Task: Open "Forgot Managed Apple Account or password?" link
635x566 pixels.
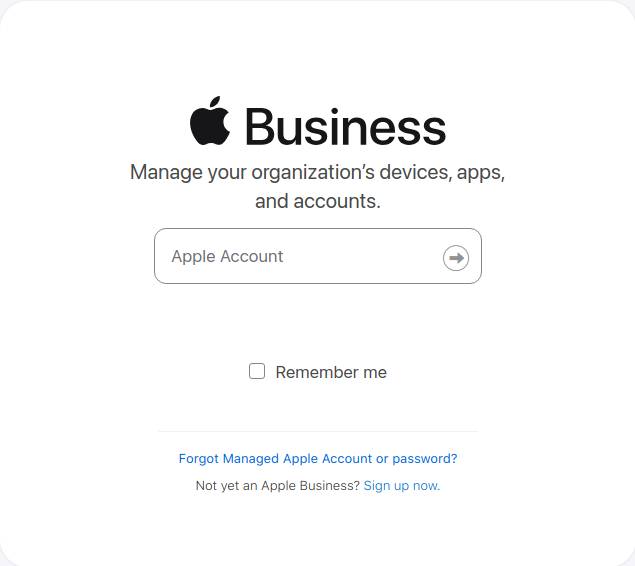Action: point(318,459)
